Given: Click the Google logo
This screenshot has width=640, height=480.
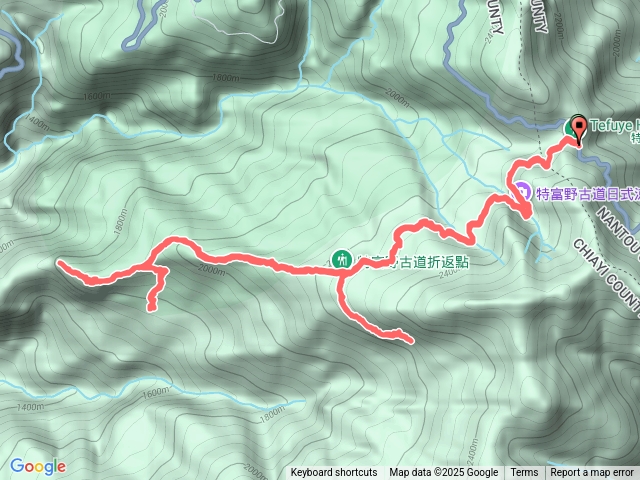Looking at the screenshot, I should point(38,466).
